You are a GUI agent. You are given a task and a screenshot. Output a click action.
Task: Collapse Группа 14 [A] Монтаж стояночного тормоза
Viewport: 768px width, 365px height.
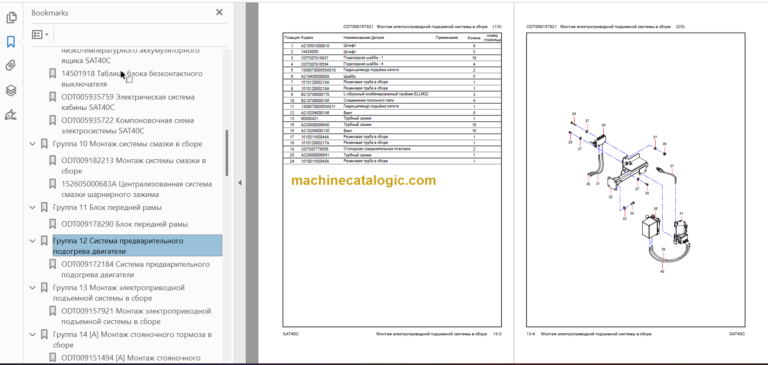pos(33,335)
